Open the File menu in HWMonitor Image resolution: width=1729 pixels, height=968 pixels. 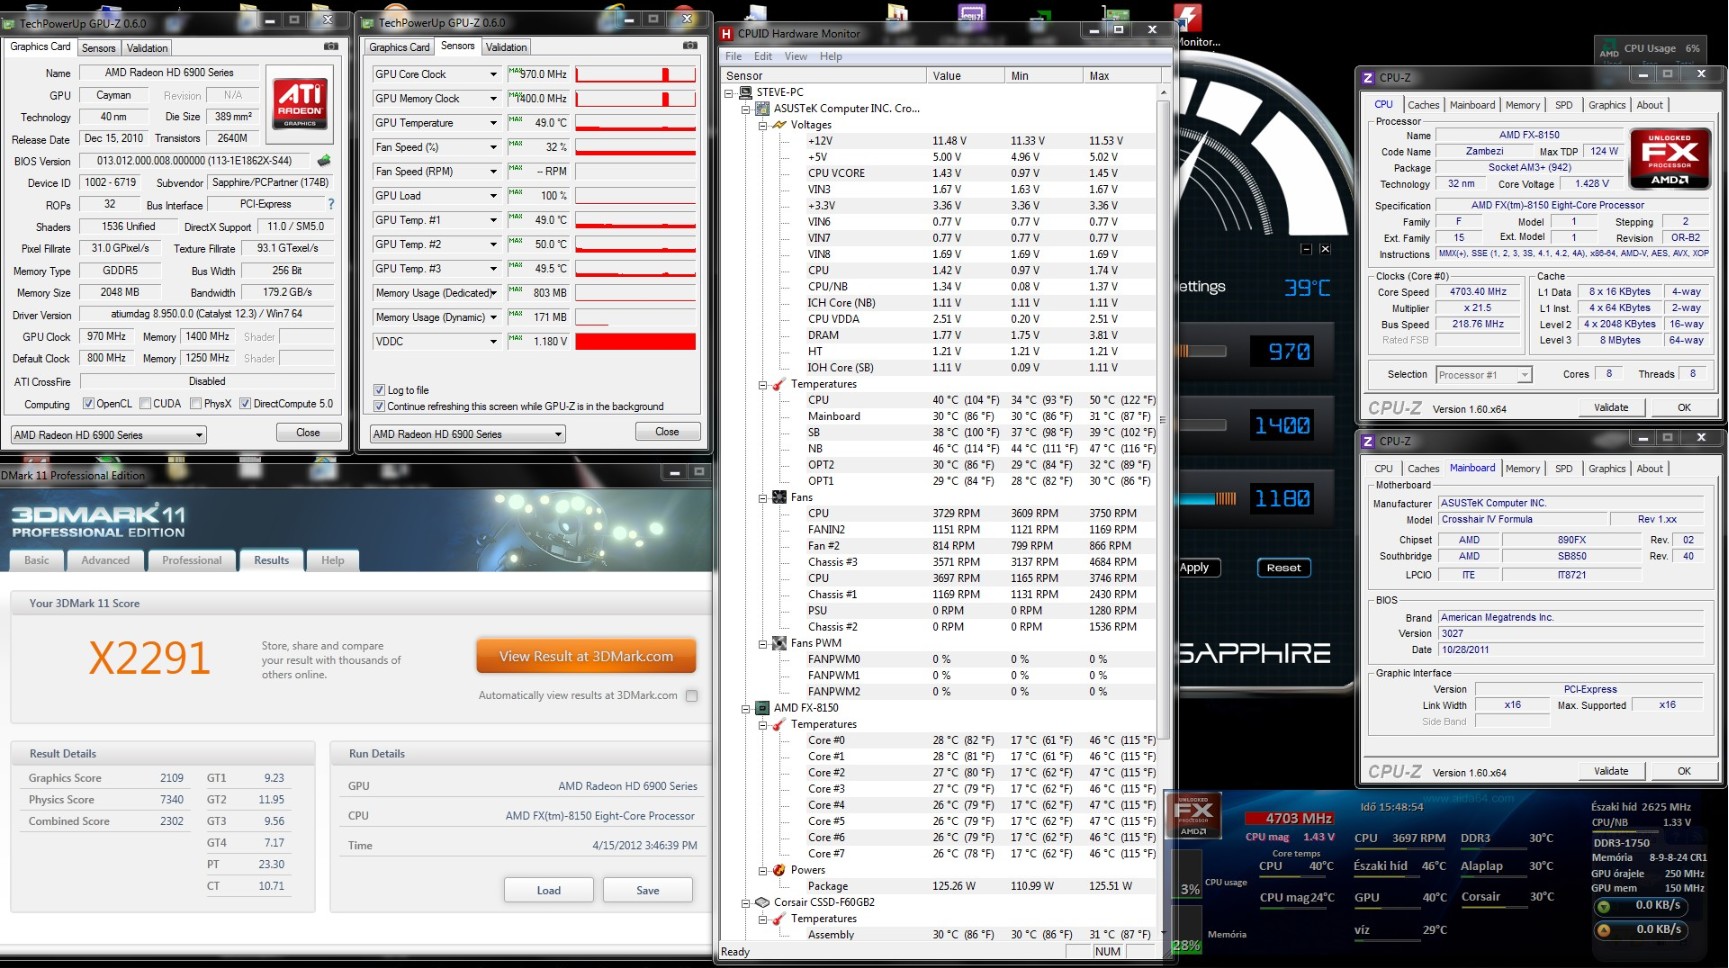[x=734, y=56]
